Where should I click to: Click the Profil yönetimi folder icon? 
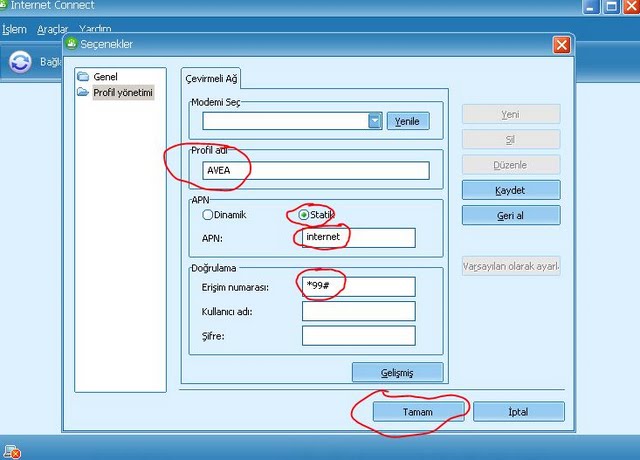click(84, 93)
